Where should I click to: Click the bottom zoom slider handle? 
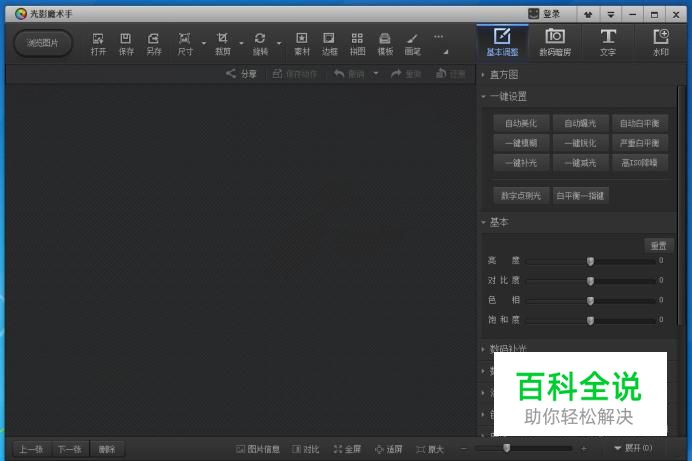[x=507, y=448]
